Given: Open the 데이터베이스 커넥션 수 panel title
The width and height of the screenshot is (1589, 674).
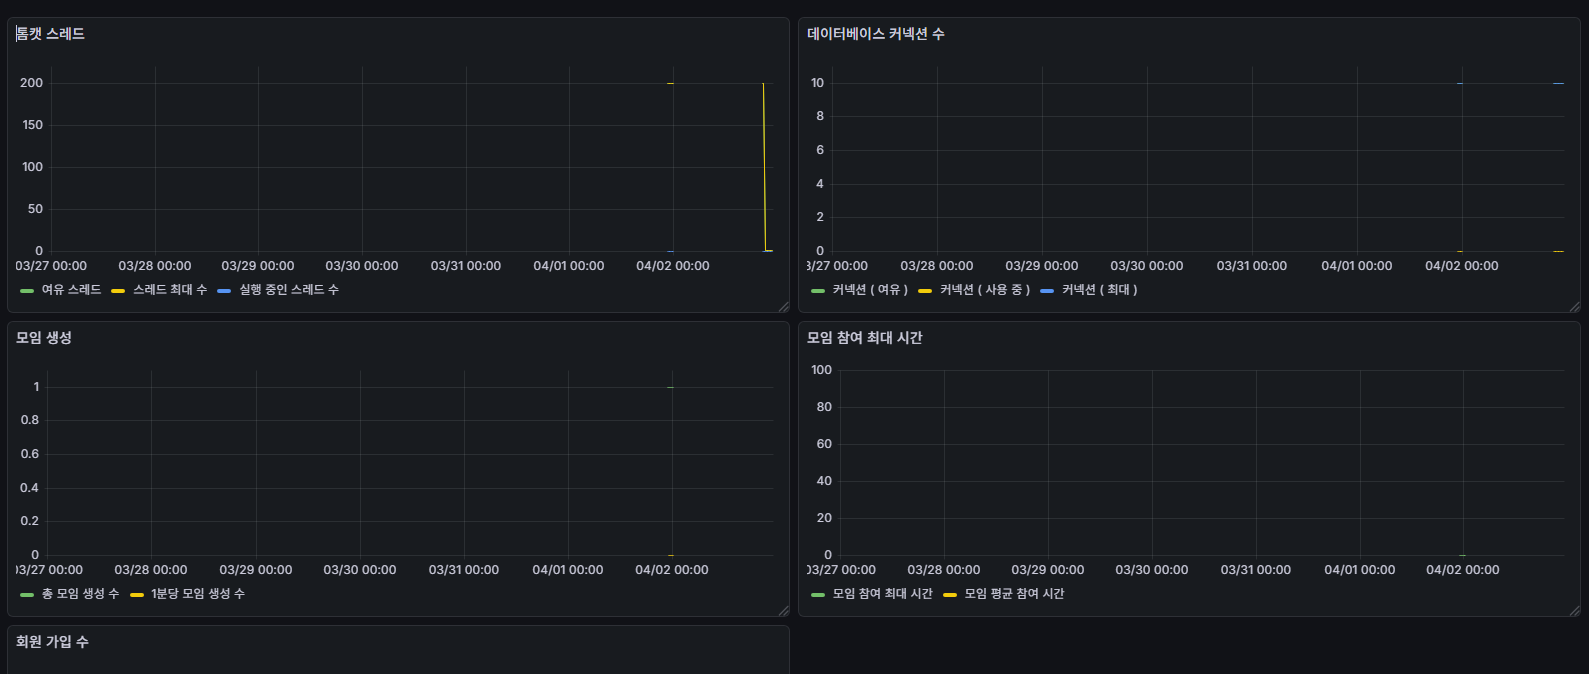Looking at the screenshot, I should click(x=876, y=34).
